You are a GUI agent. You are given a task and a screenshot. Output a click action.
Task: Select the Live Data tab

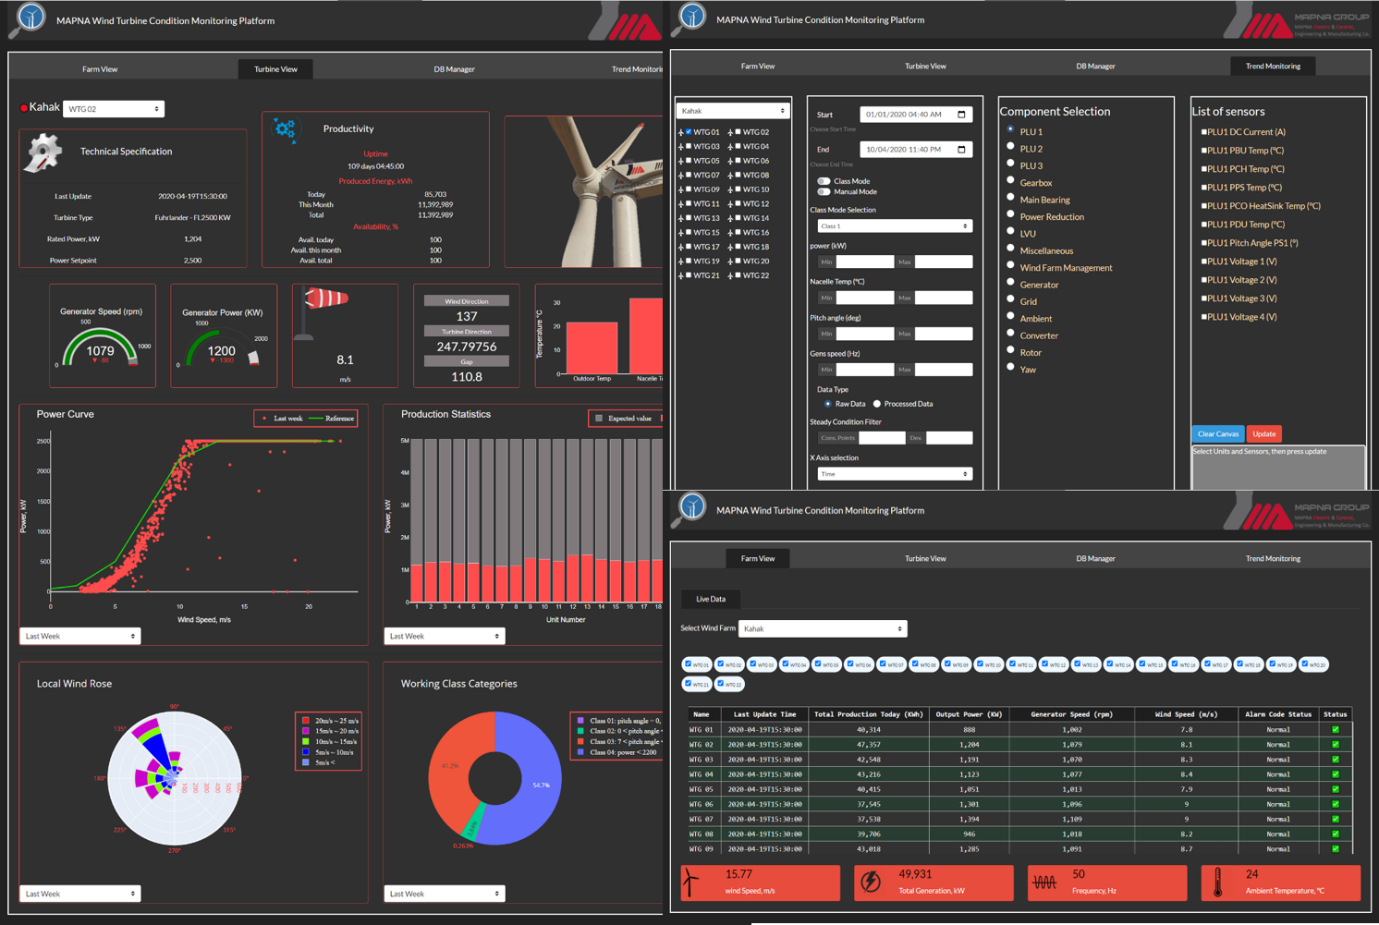pyautogui.click(x=710, y=599)
